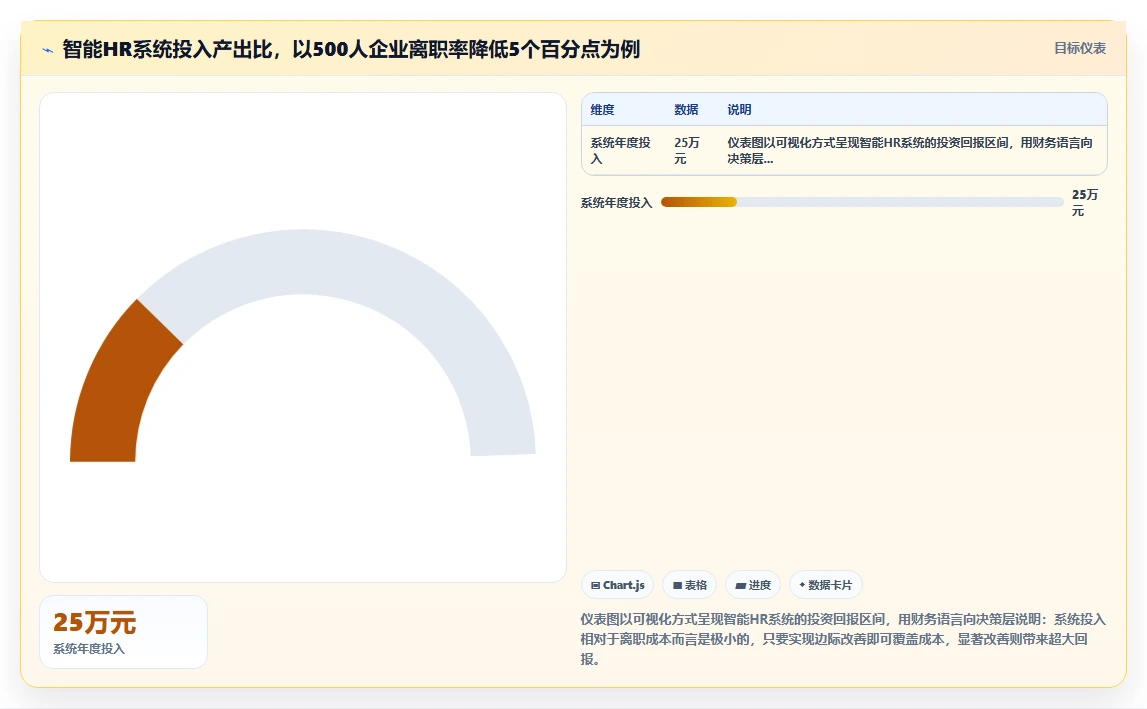The image size is (1147, 709).
Task: Click the lightning icon beside the card title
Action: coord(48,50)
